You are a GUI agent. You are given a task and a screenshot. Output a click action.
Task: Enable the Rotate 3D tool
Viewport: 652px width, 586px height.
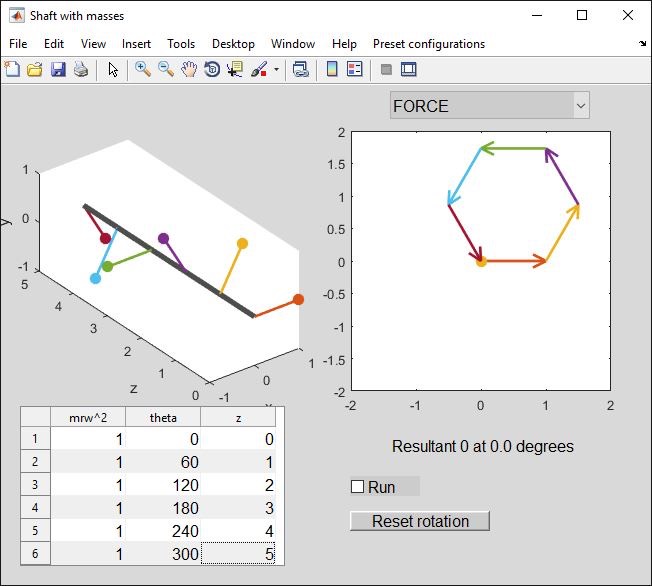pyautogui.click(x=212, y=70)
